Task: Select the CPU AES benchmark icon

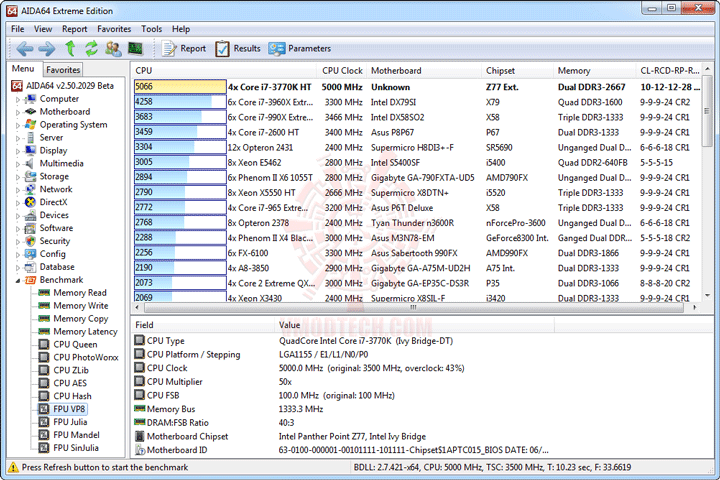Action: (x=44, y=383)
